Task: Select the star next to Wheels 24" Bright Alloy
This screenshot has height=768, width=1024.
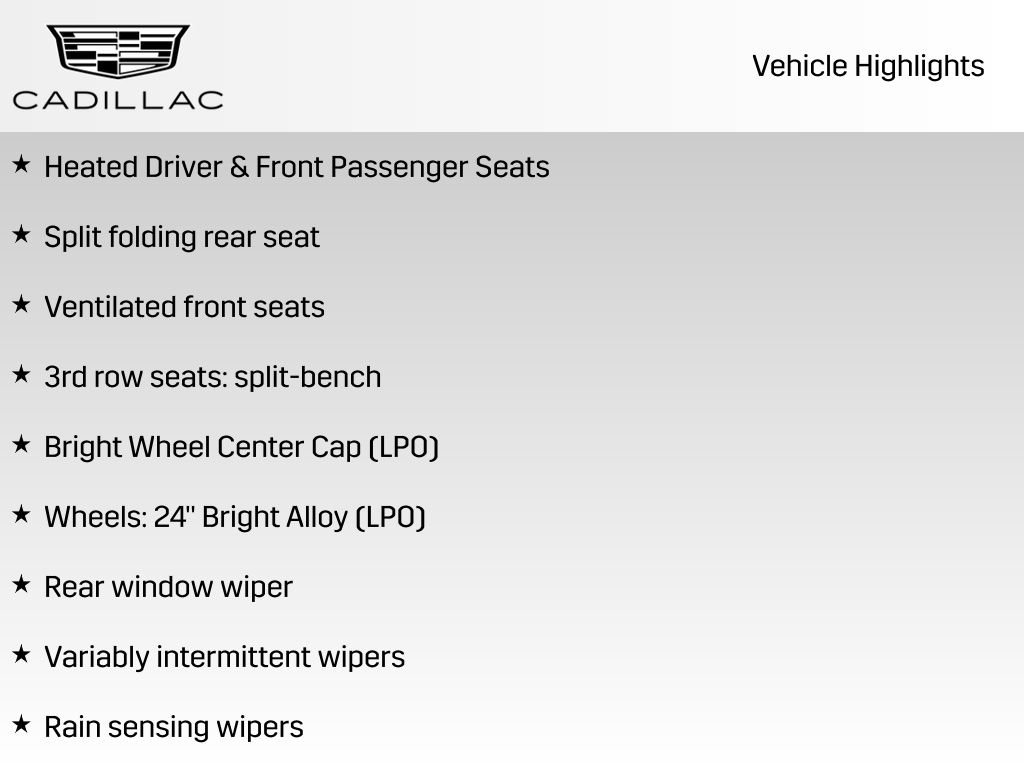Action: point(21,515)
